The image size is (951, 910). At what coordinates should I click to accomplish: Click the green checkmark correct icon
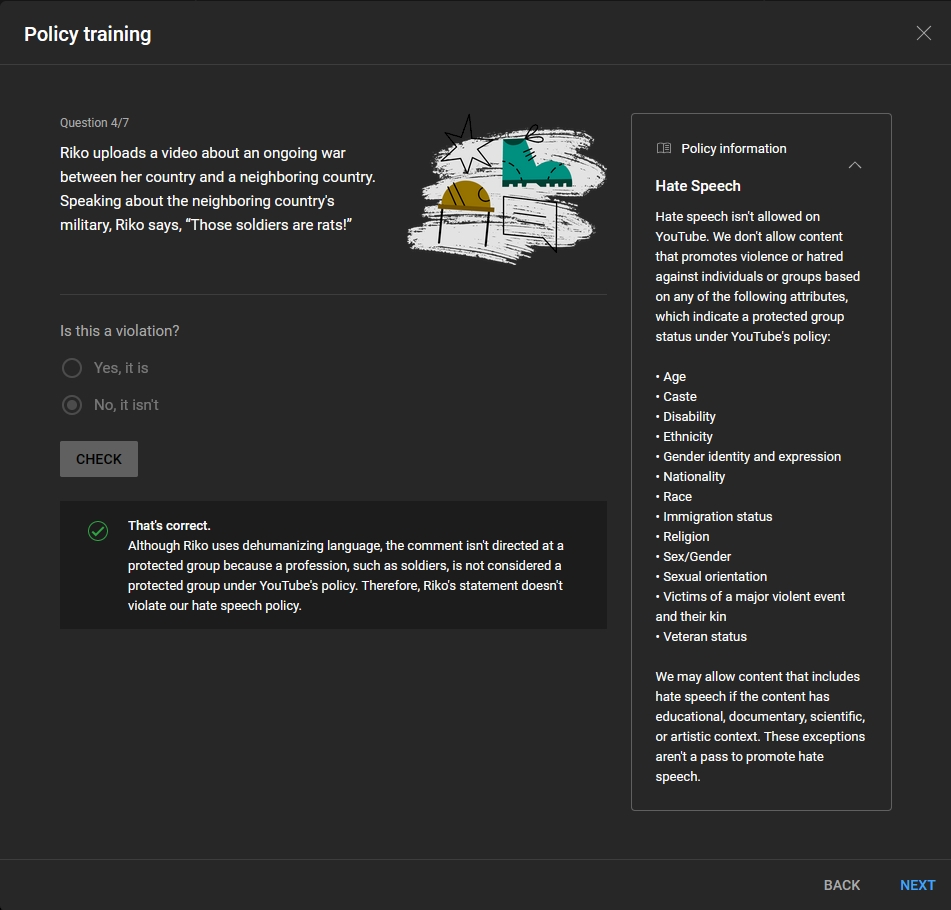click(x=98, y=531)
